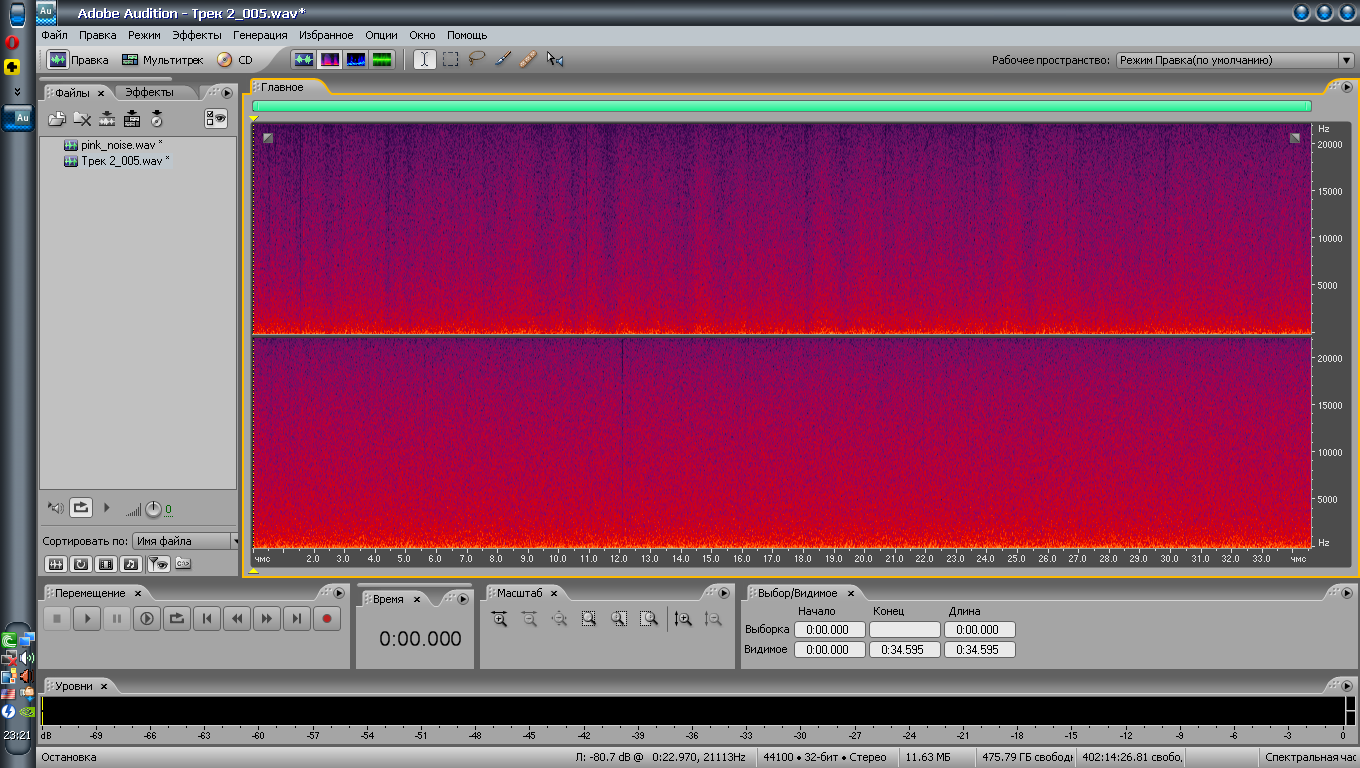Open the Main panel options menu
The image size is (1360, 768).
tap(1345, 88)
